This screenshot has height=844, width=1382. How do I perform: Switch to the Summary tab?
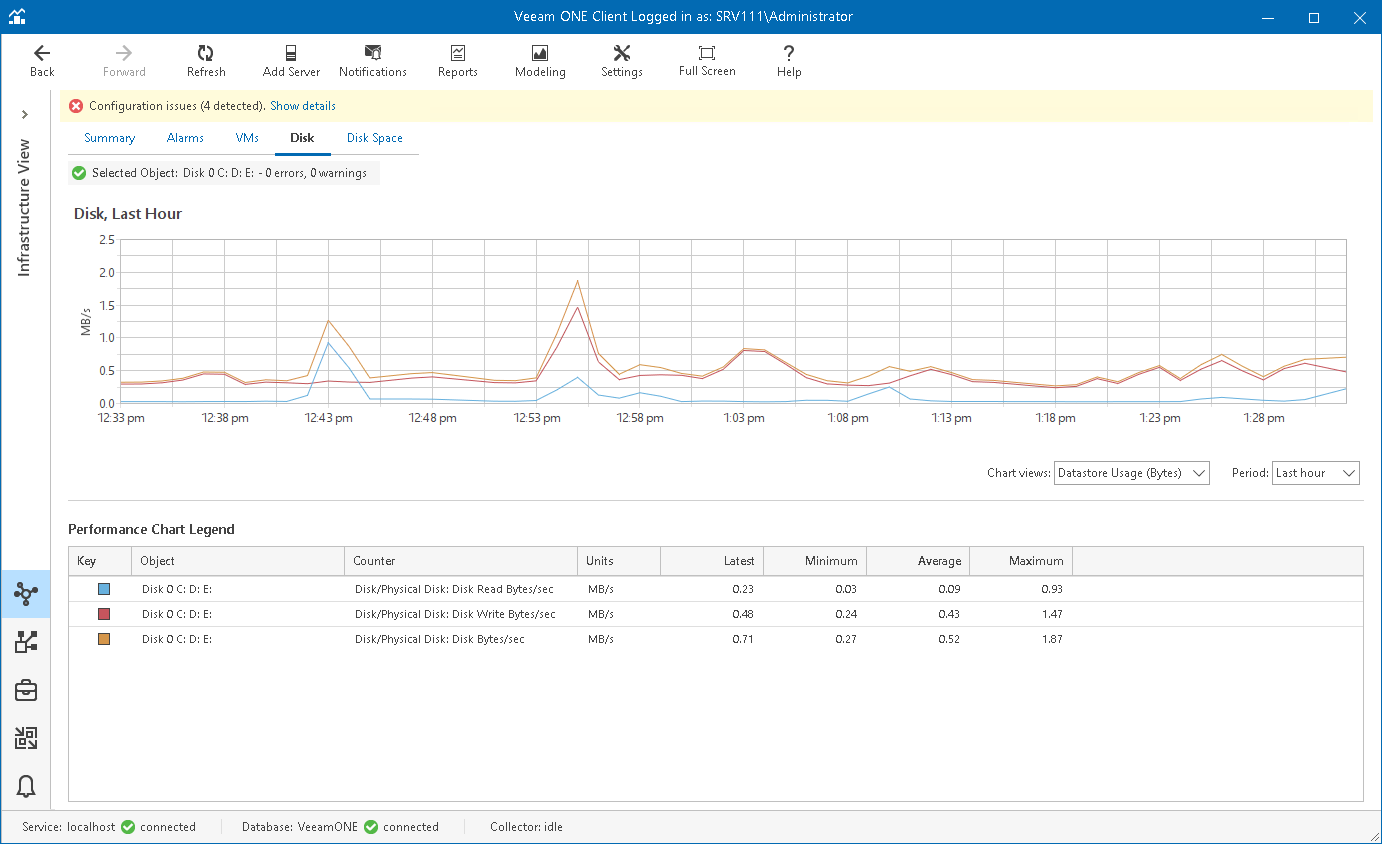click(x=109, y=138)
